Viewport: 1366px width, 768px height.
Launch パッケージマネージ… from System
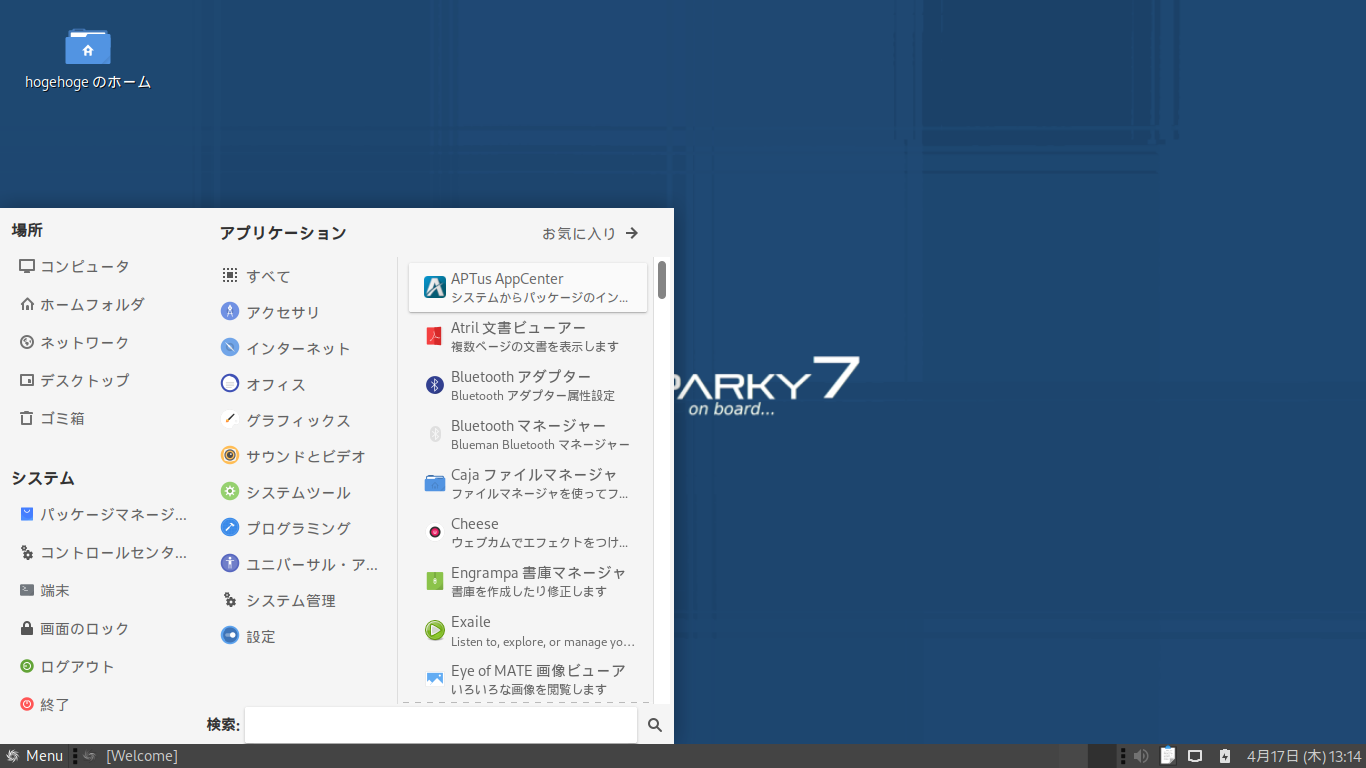pyautogui.click(x=103, y=514)
